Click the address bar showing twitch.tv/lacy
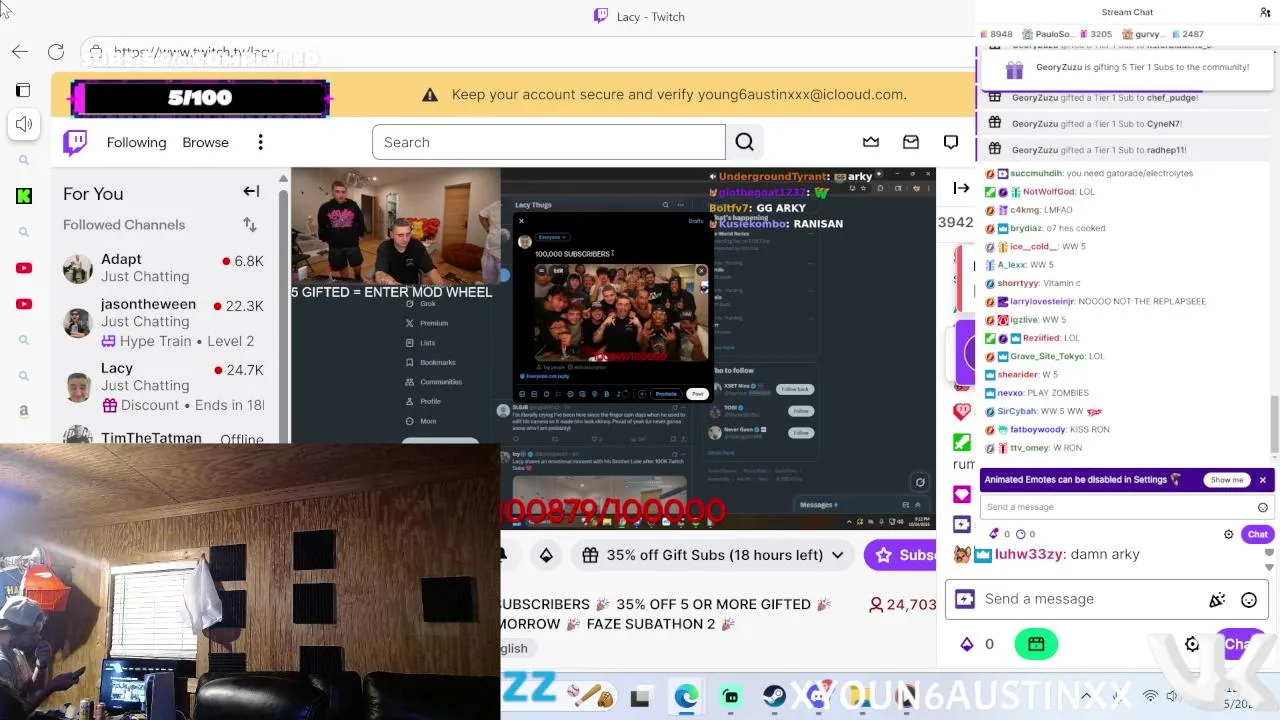 pos(193,51)
